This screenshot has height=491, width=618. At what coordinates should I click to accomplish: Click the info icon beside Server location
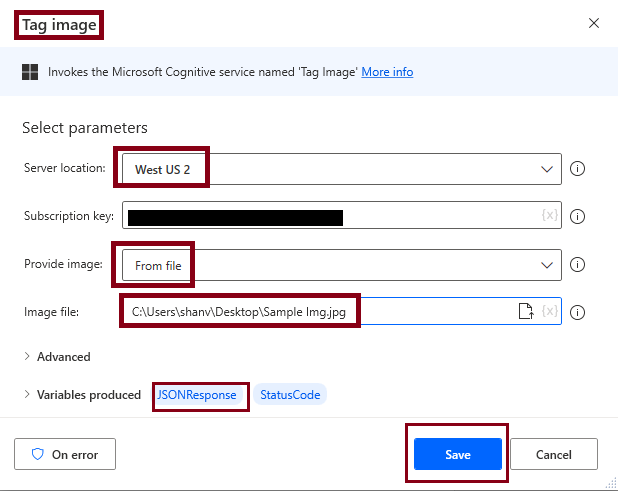[577, 169]
